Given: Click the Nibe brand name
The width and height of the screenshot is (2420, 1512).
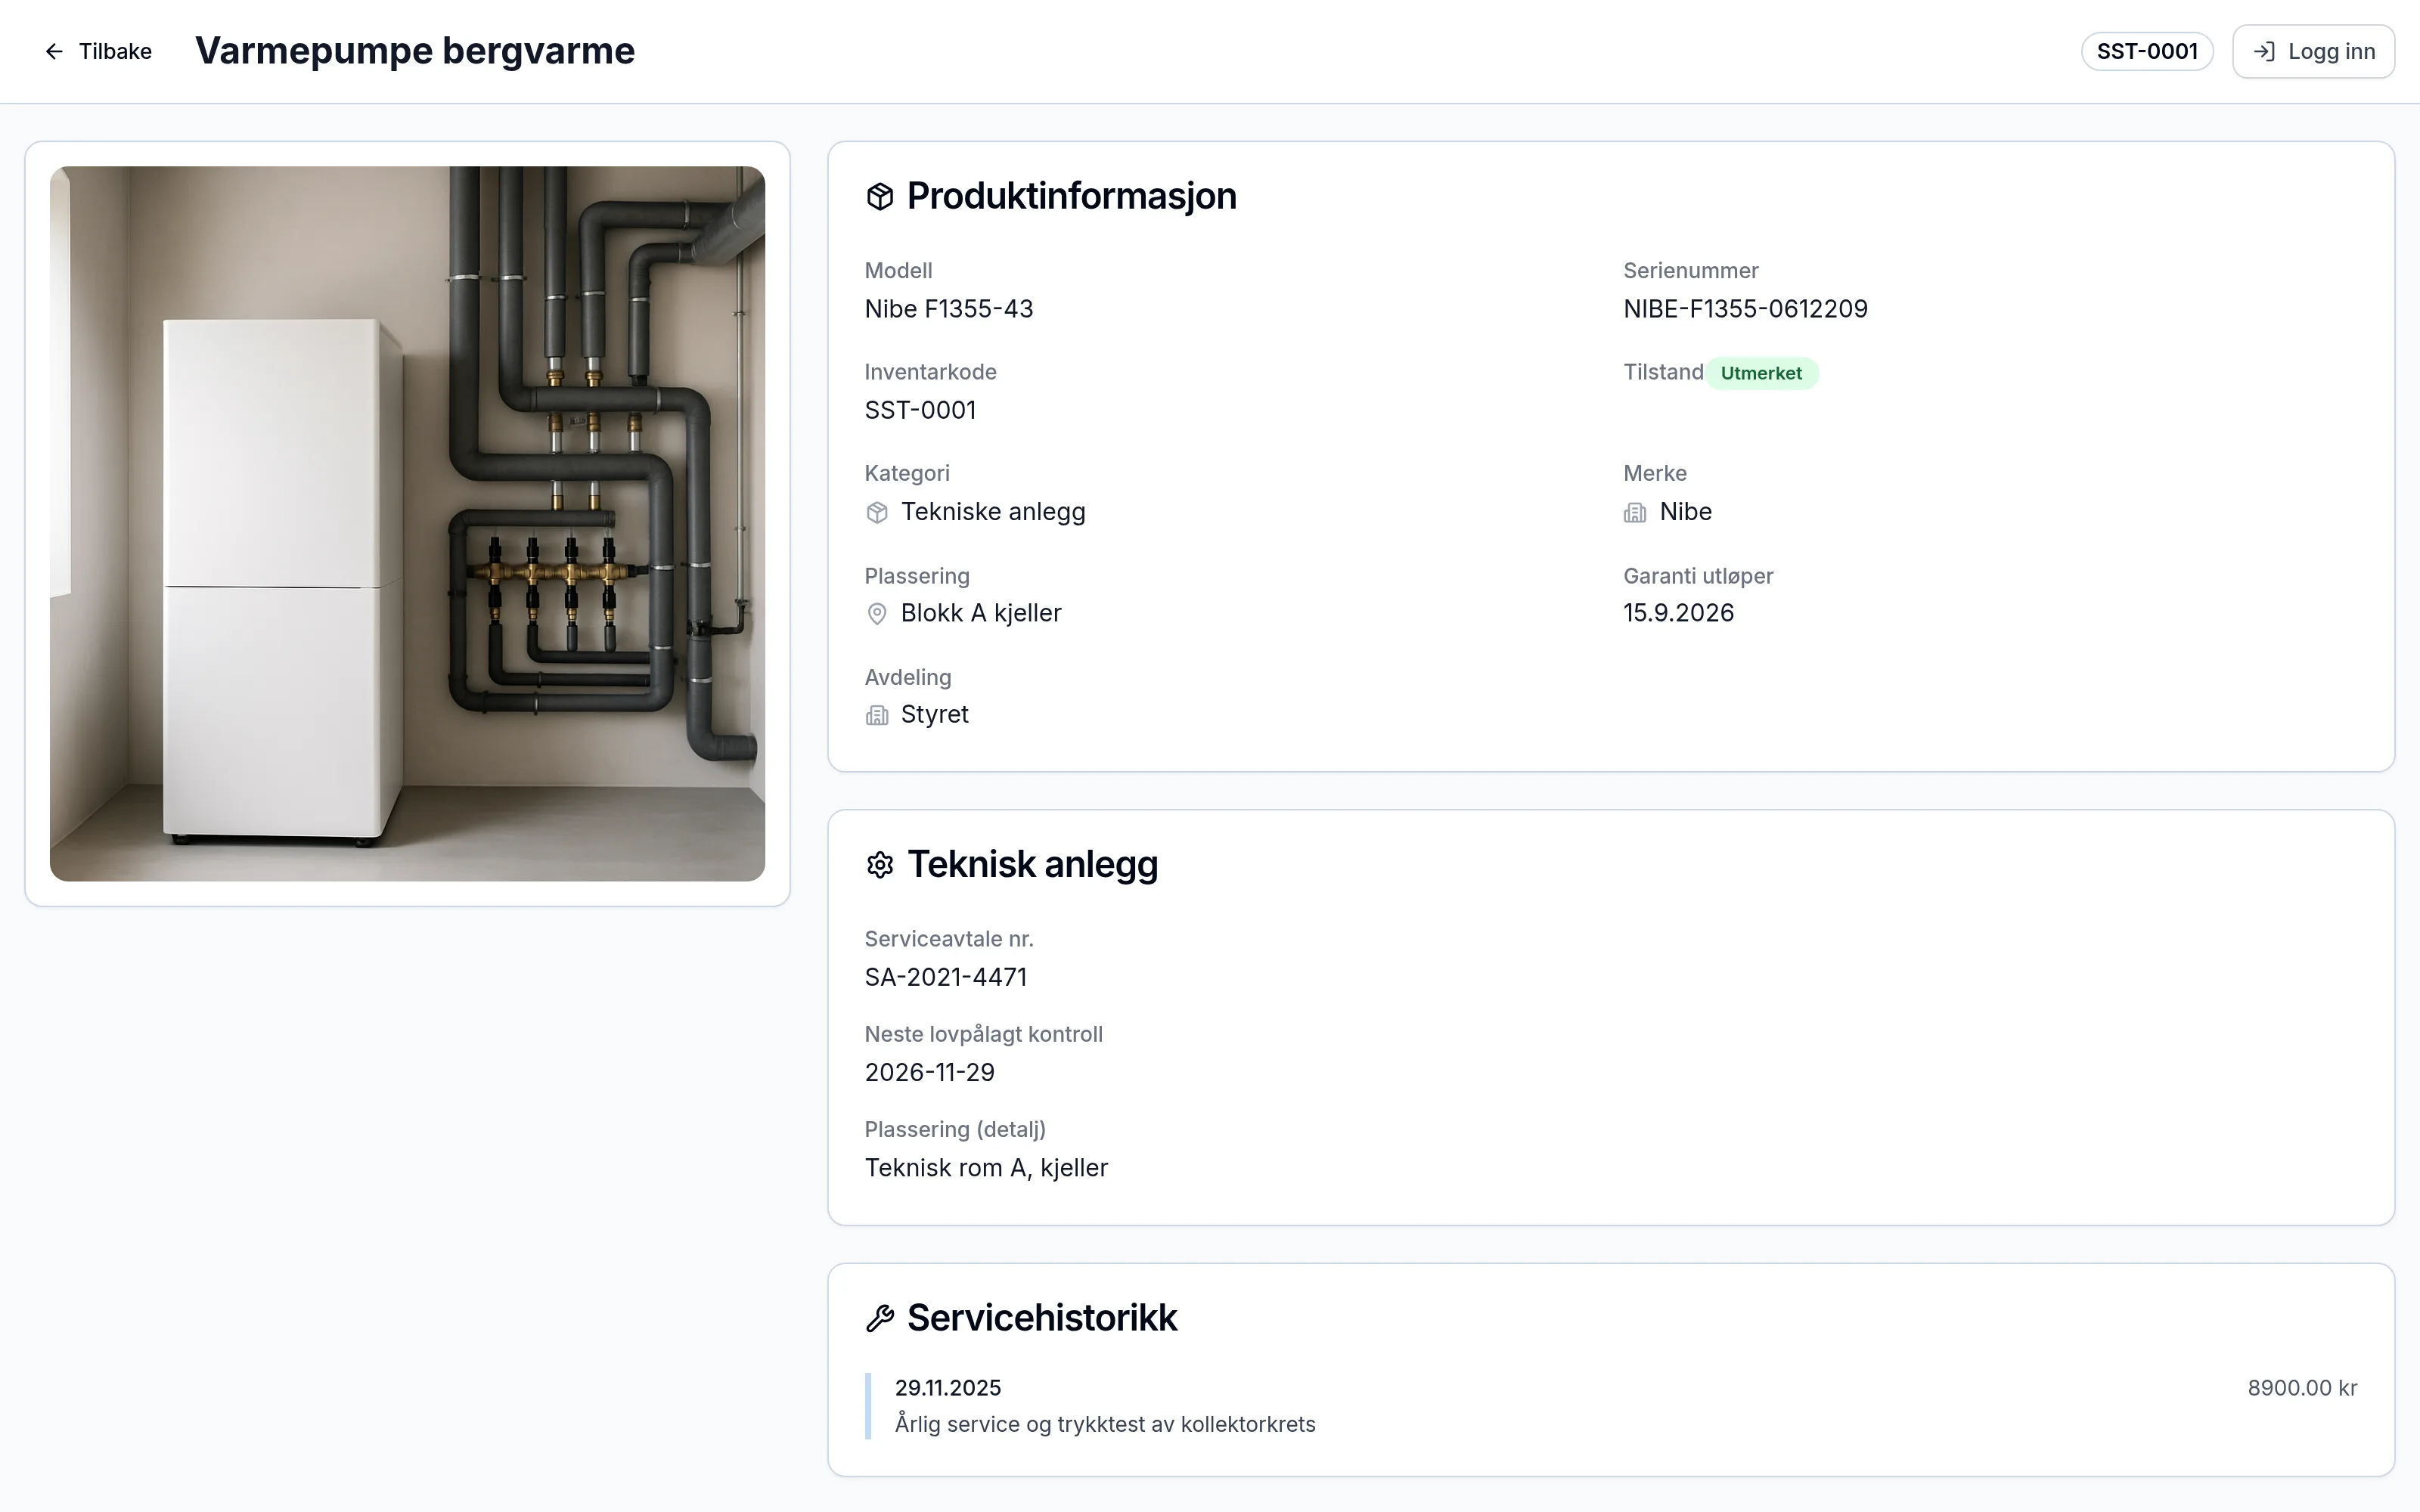Looking at the screenshot, I should (x=1686, y=512).
